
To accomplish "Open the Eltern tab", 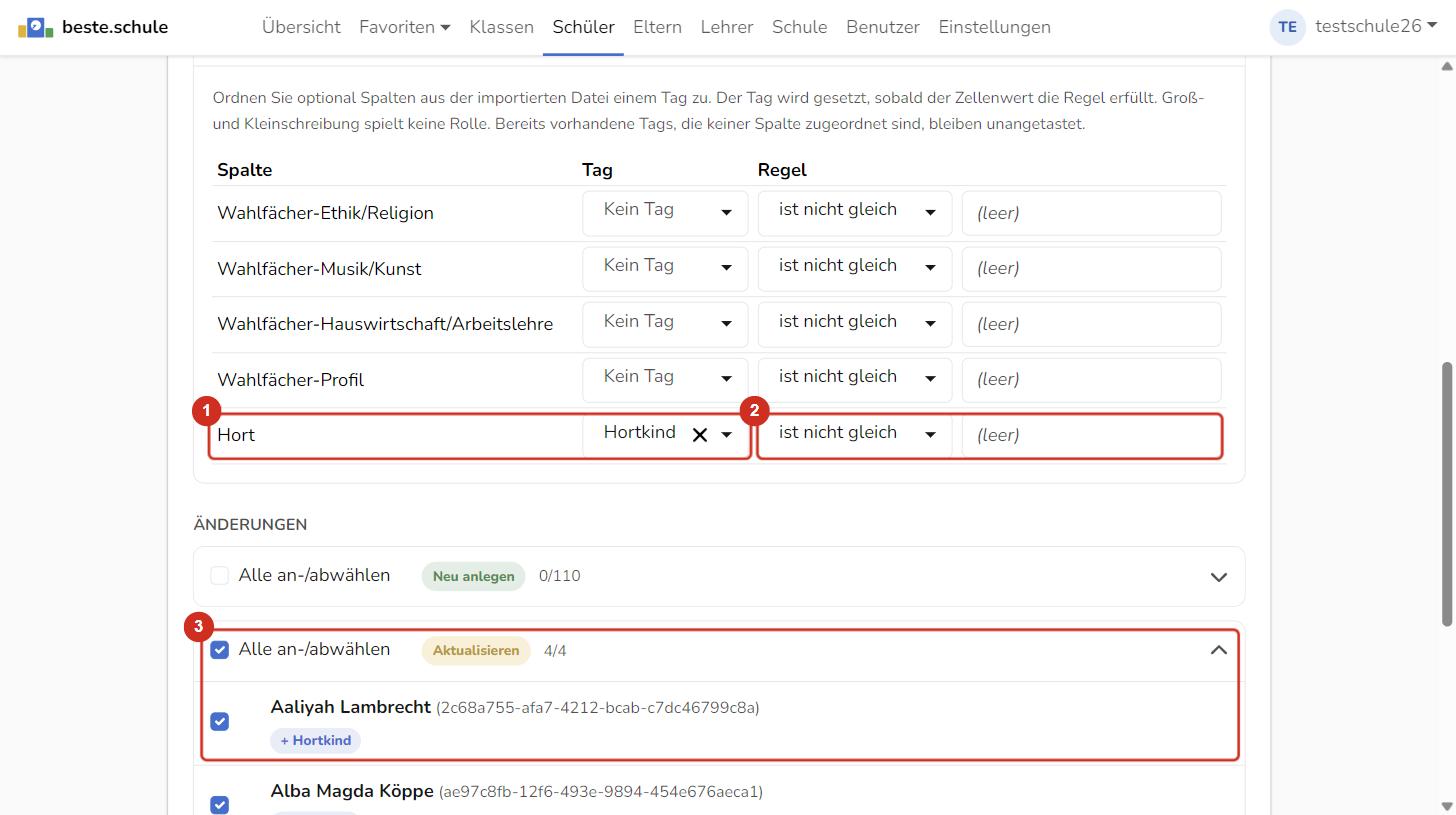I will pyautogui.click(x=657, y=27).
